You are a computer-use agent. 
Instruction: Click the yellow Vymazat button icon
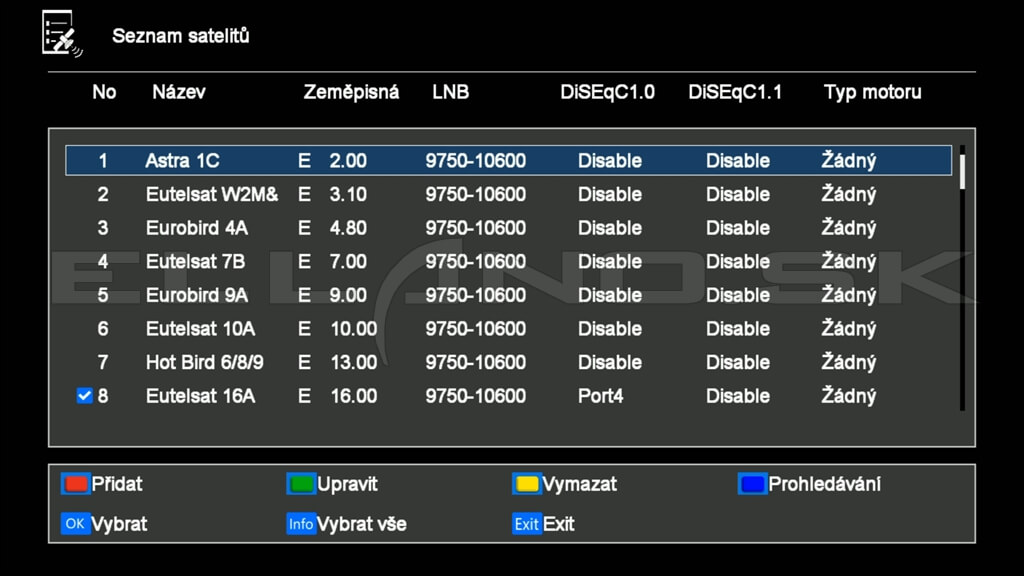click(x=527, y=484)
